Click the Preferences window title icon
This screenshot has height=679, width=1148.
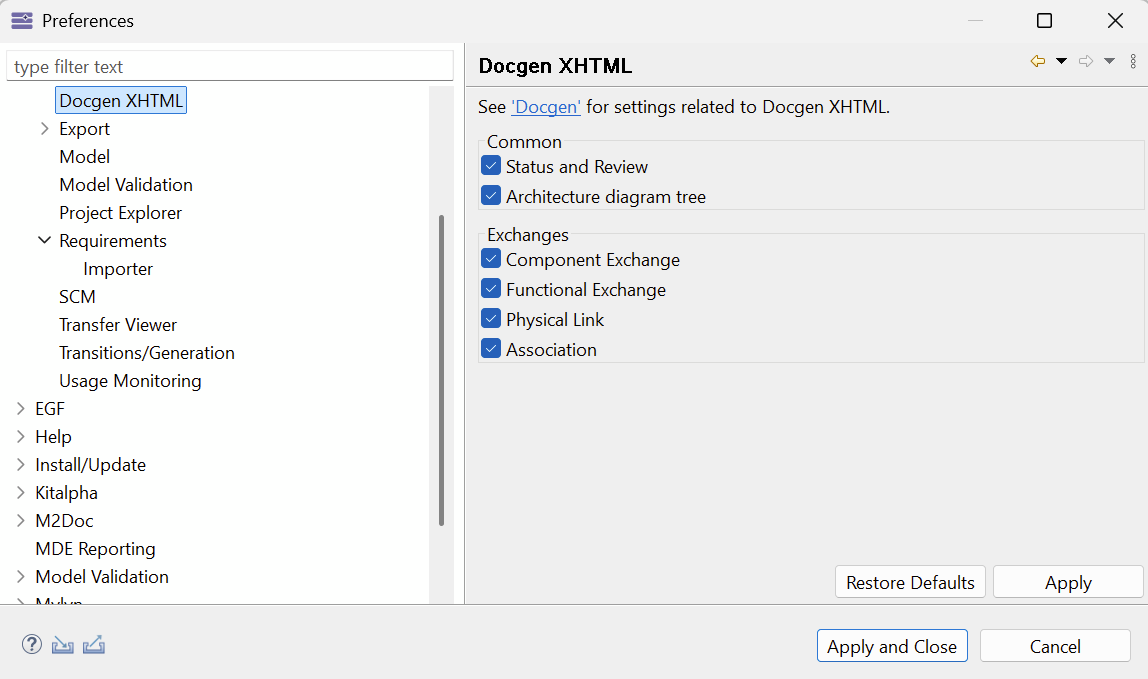[x=21, y=21]
